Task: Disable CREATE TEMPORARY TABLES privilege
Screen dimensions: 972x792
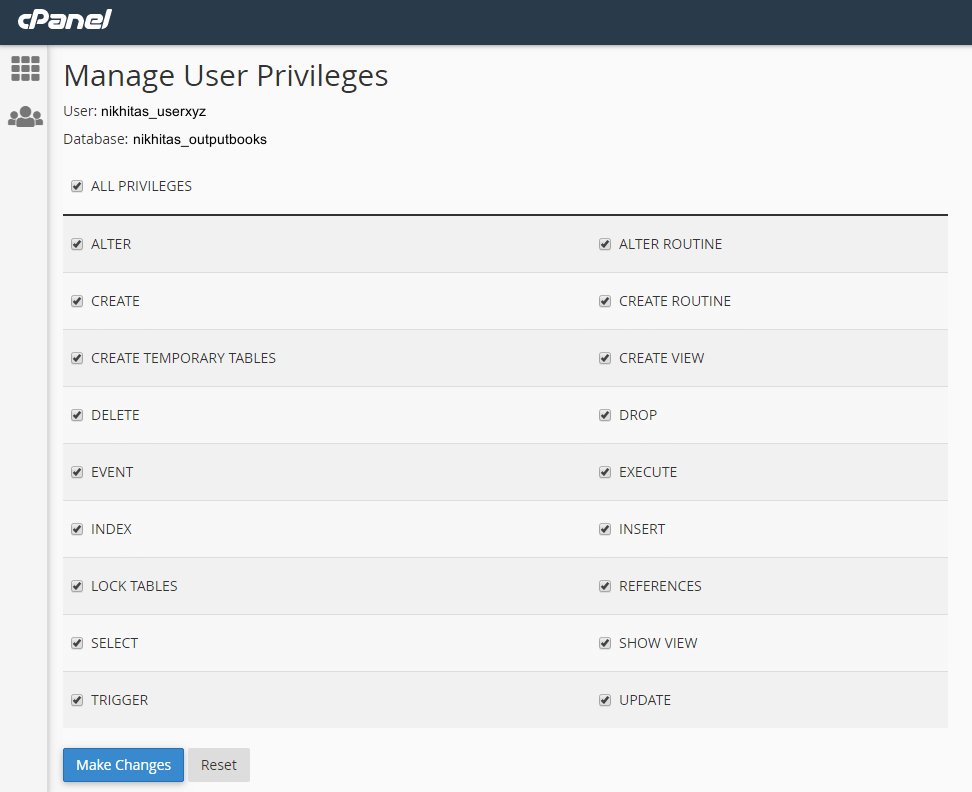Action: pos(77,358)
